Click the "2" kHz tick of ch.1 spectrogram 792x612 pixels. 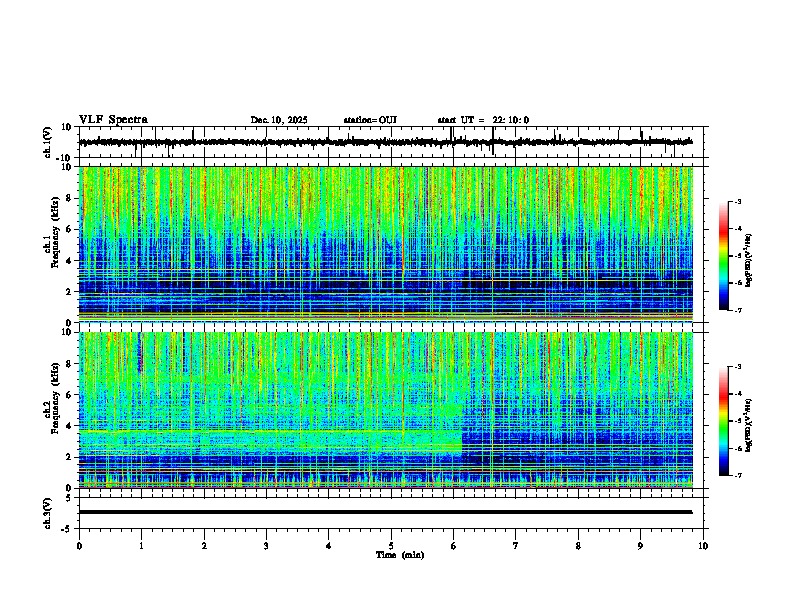coord(70,291)
